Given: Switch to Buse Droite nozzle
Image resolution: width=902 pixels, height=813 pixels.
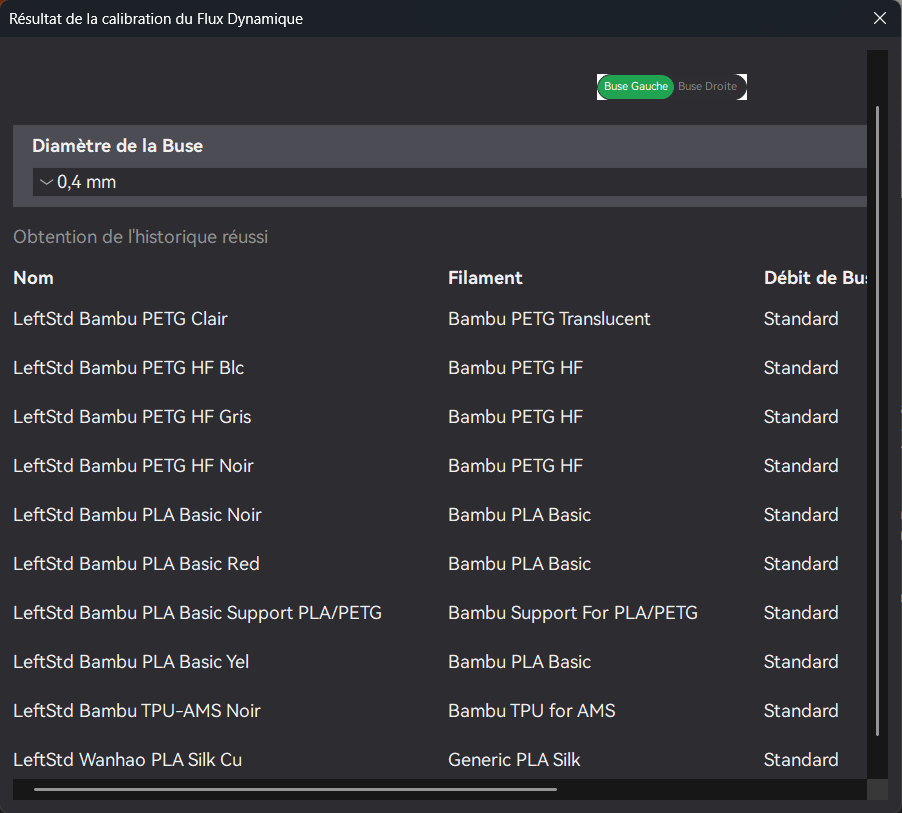Looking at the screenshot, I should tap(707, 87).
